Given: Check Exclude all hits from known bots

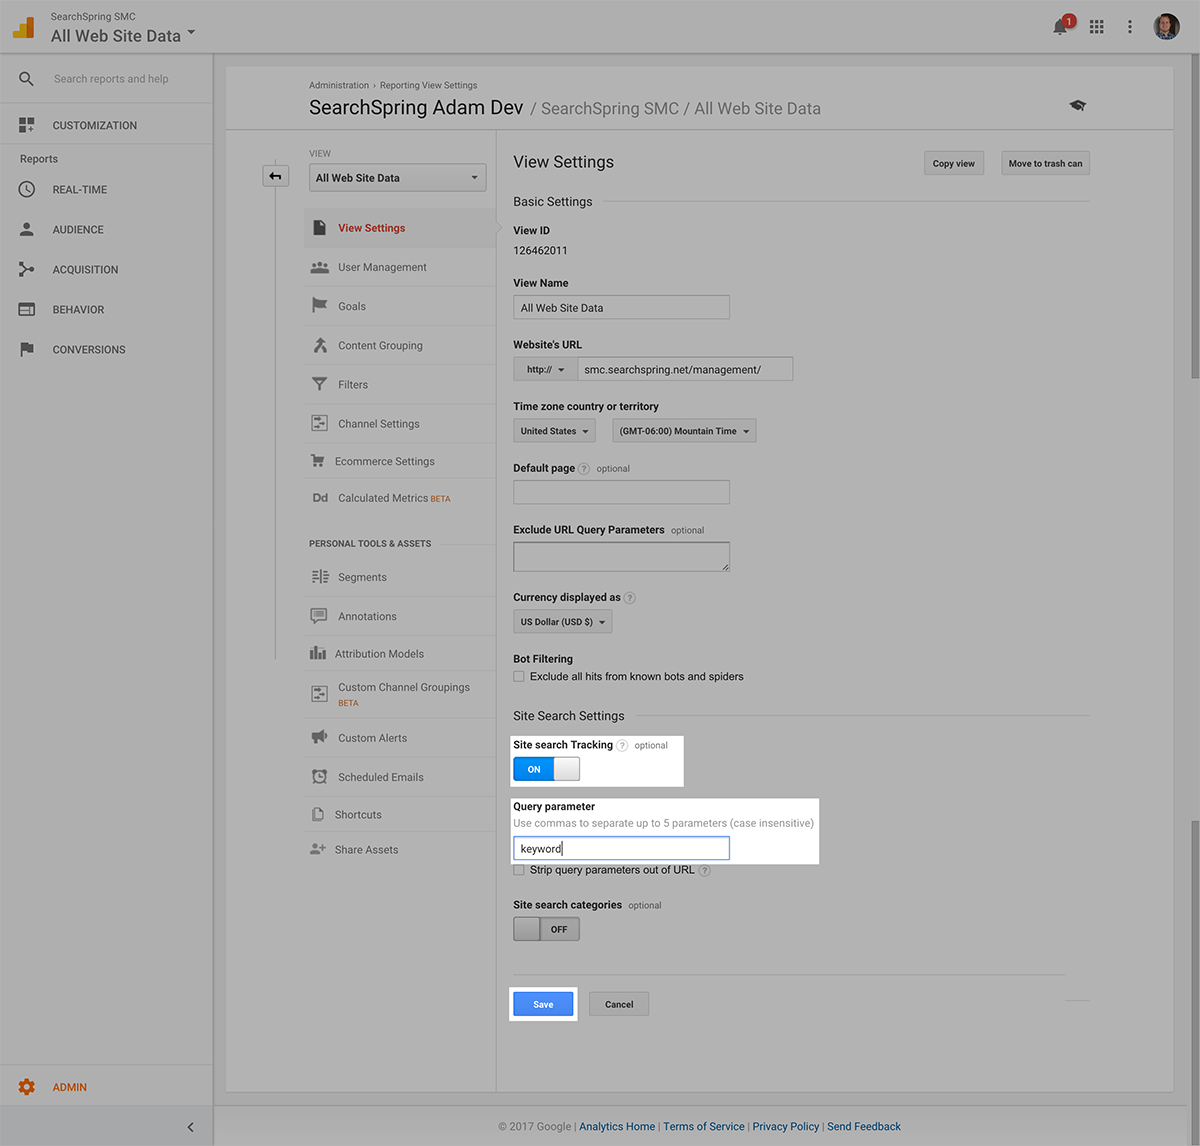Looking at the screenshot, I should pos(519,677).
